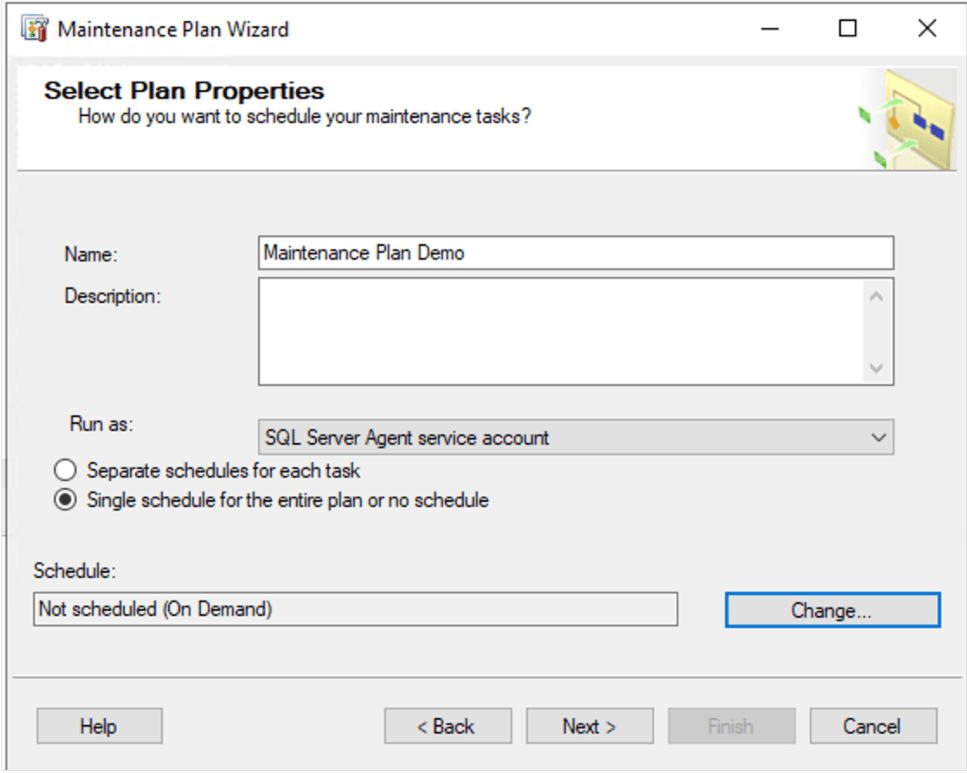Image resolution: width=967 pixels, height=773 pixels.
Task: Expand the Run as dropdown arrow
Action: click(878, 438)
